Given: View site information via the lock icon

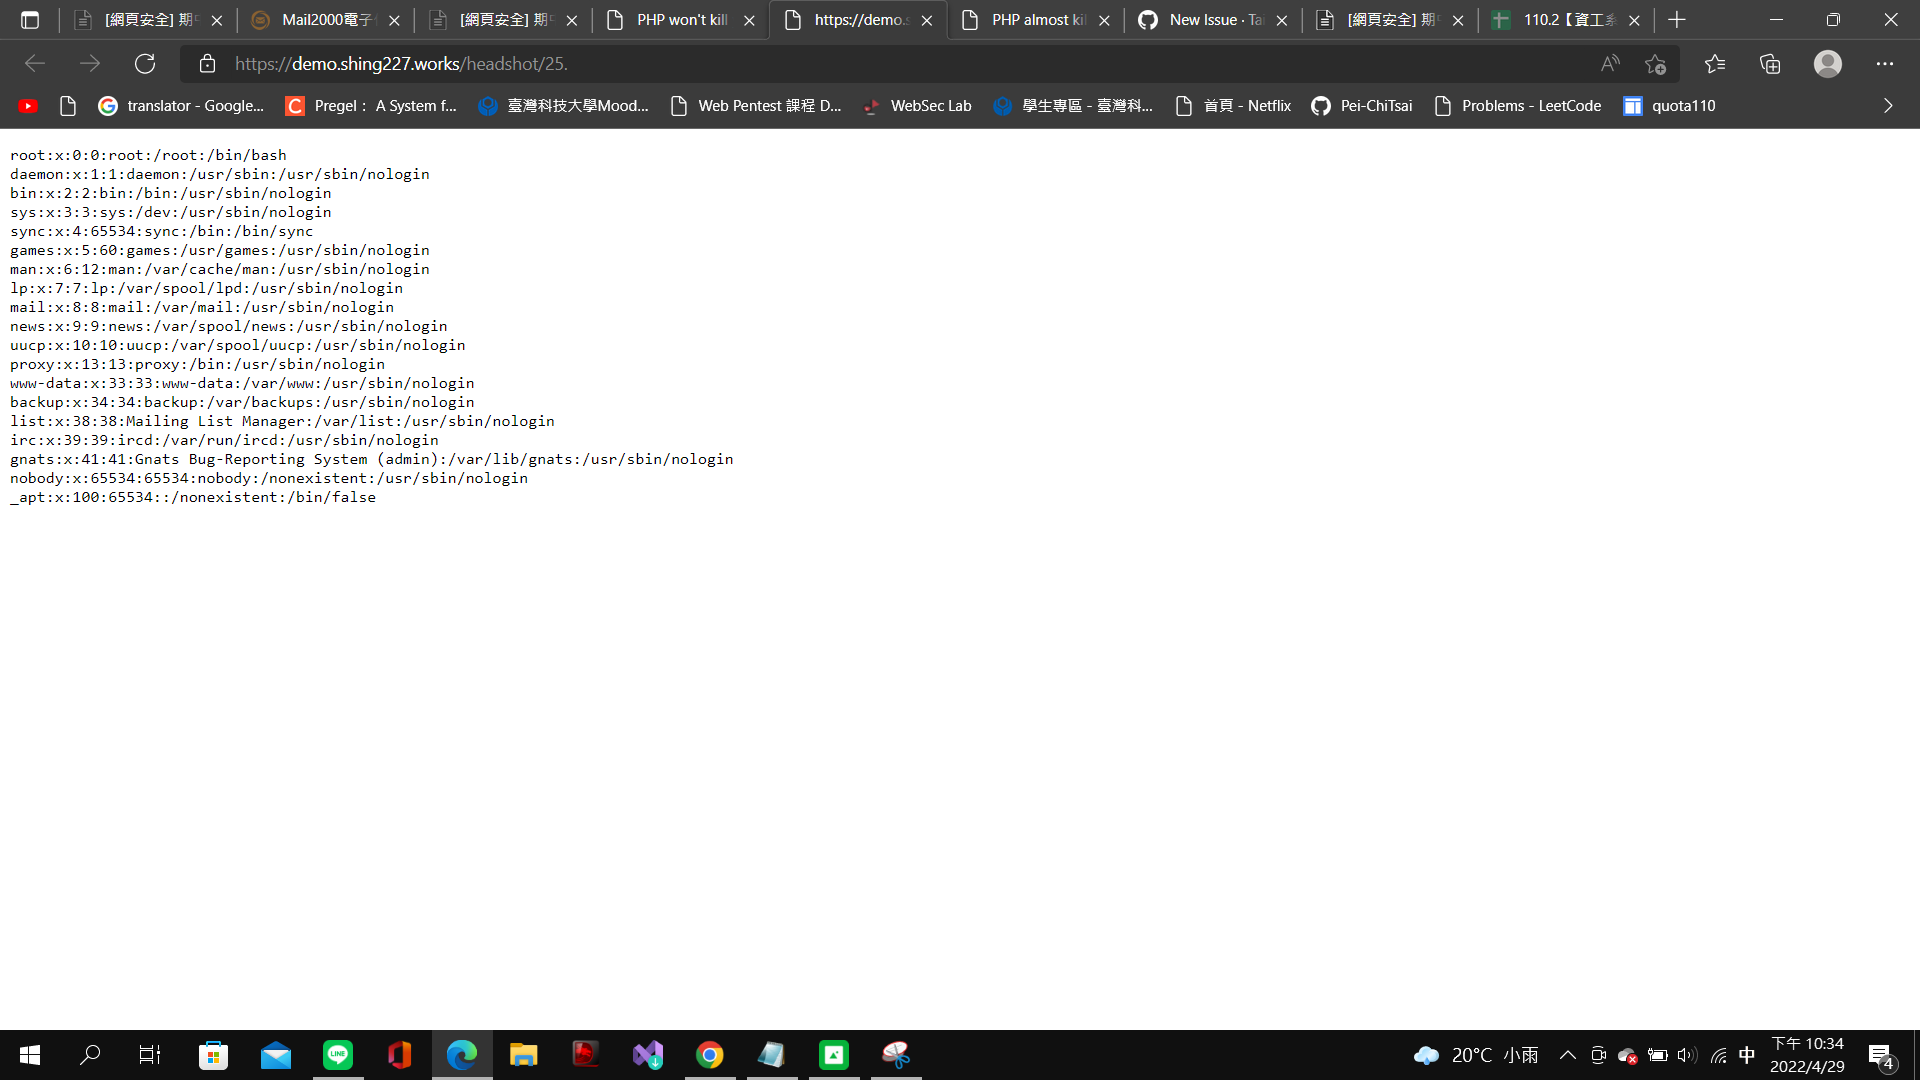Looking at the screenshot, I should (x=207, y=63).
